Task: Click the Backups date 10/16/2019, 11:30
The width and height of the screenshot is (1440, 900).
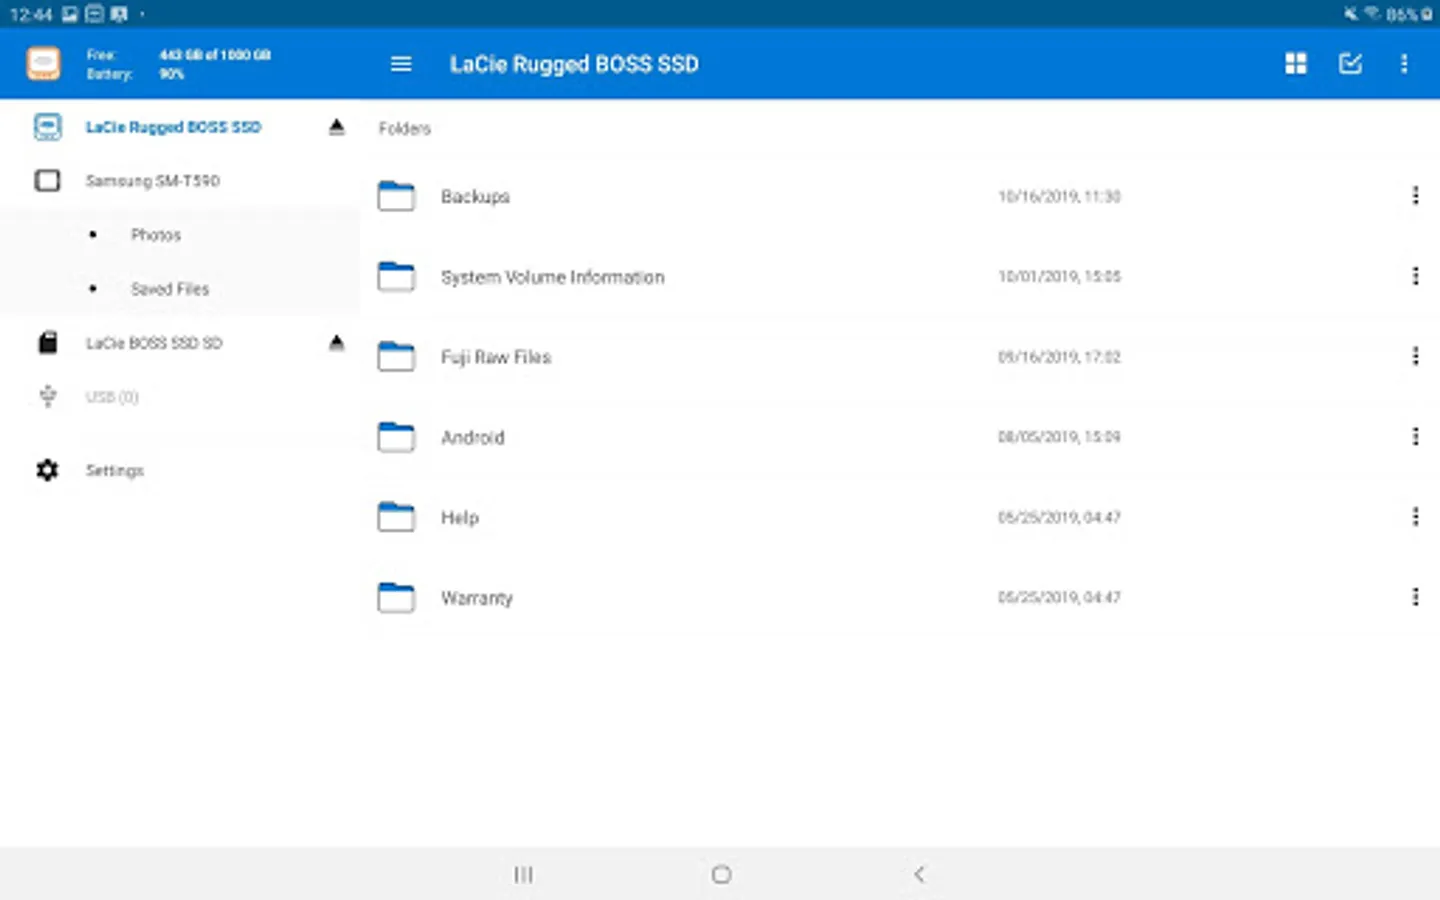Action: tap(1059, 197)
